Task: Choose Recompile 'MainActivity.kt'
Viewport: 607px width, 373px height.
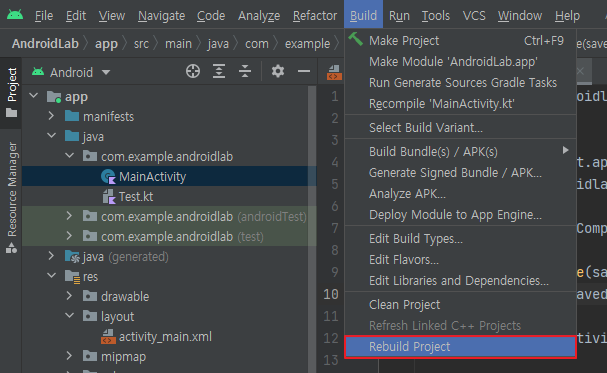Action: point(460,104)
